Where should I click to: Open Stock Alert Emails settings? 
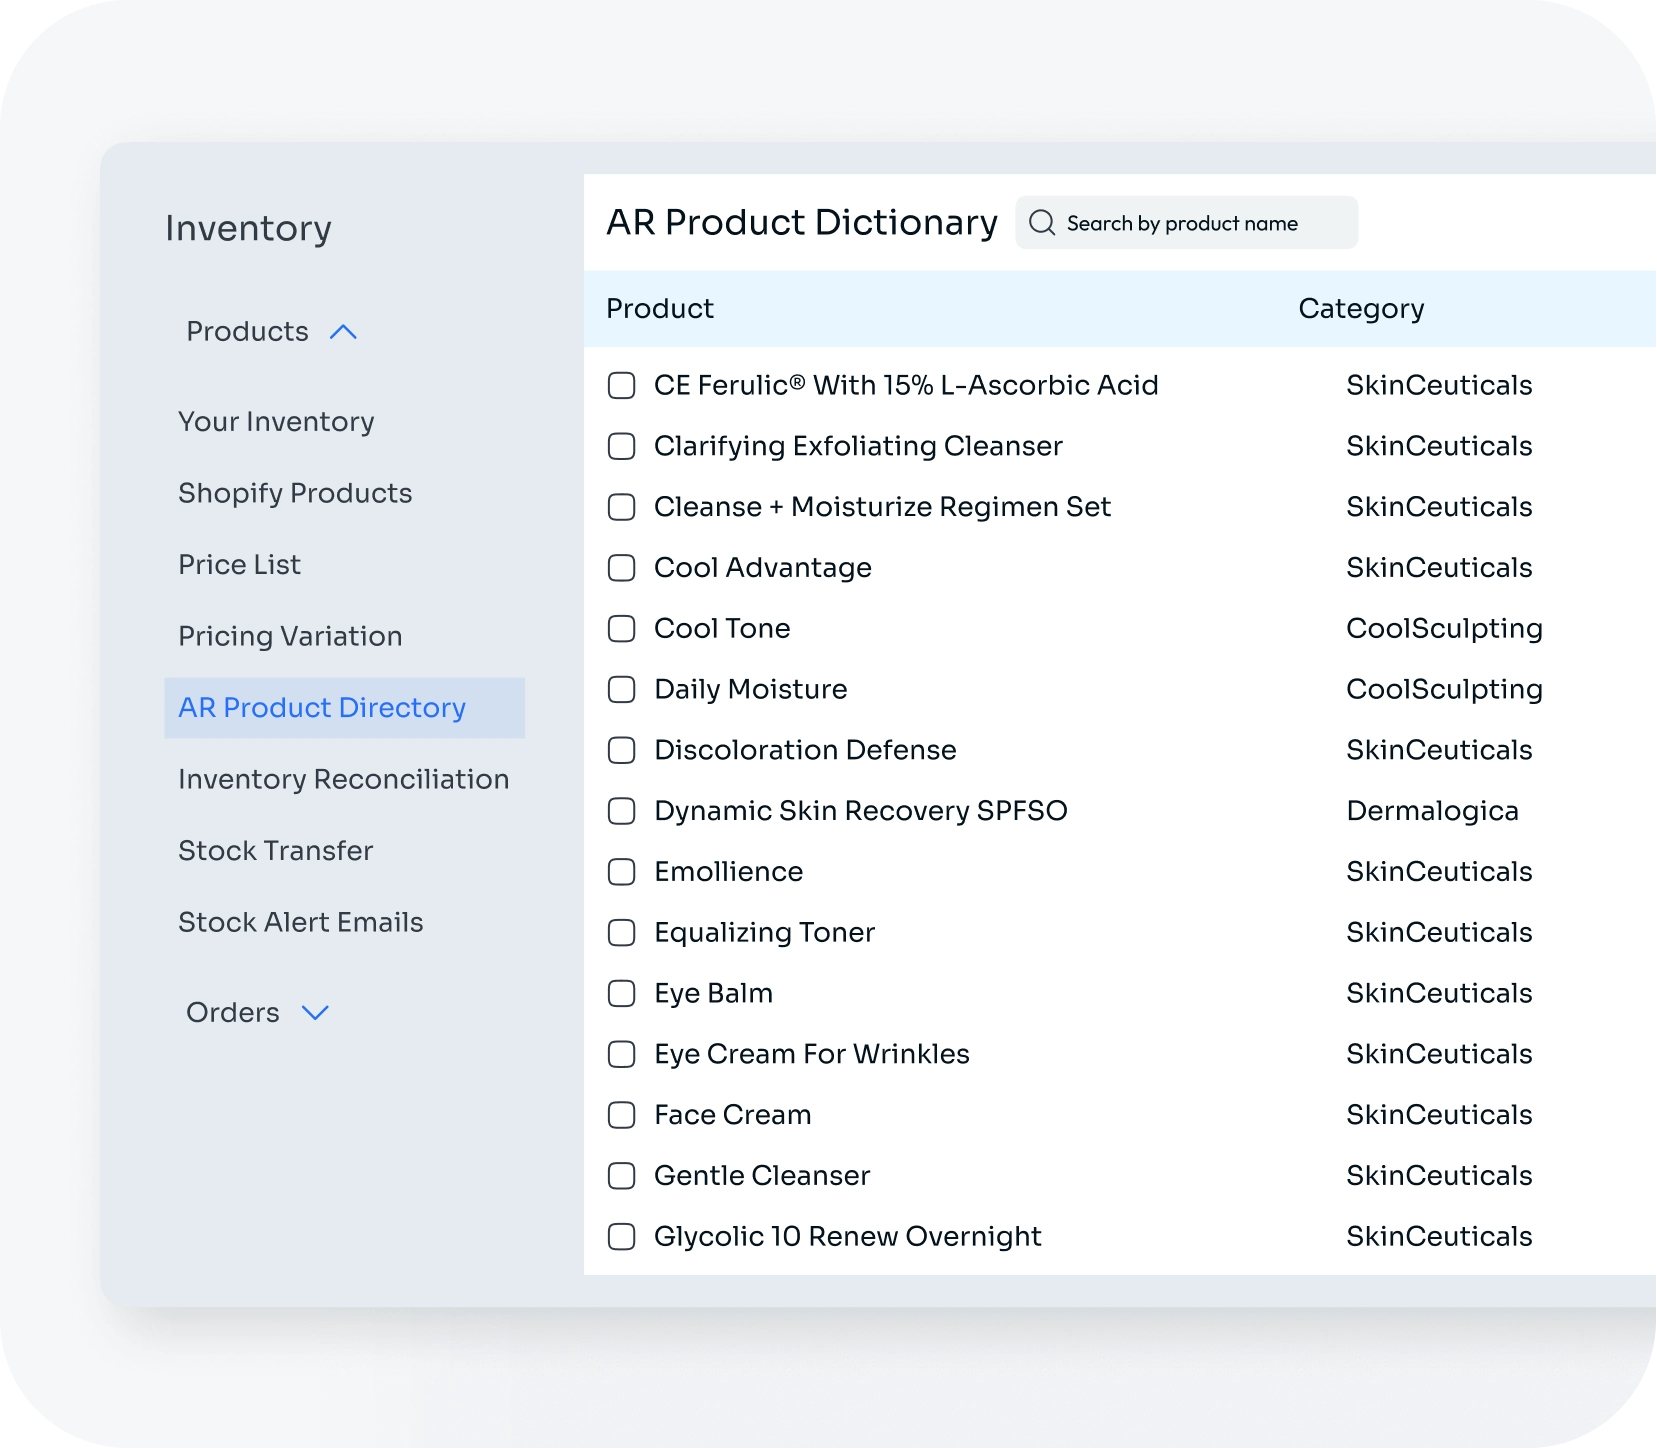click(300, 922)
